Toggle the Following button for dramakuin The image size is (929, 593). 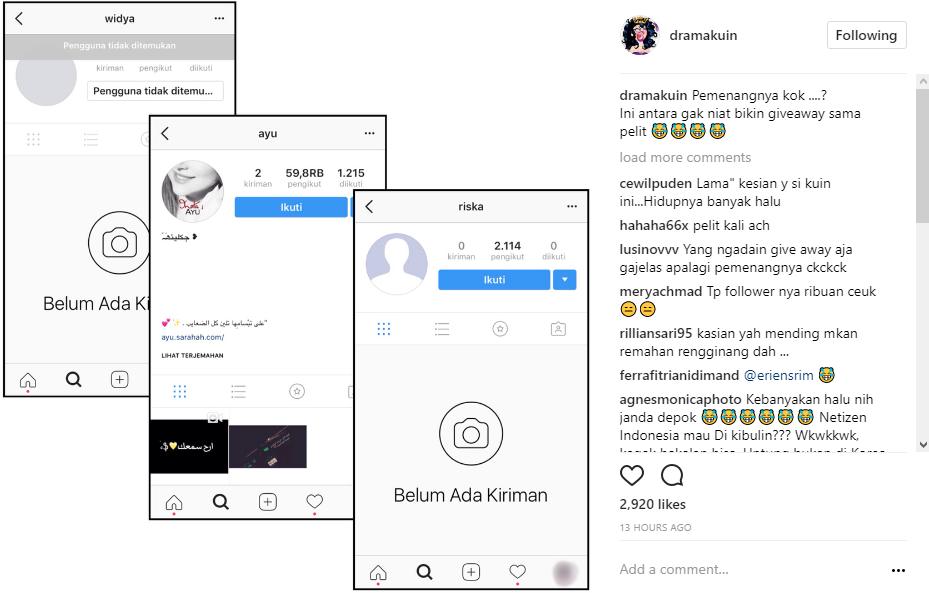[x=866, y=36]
